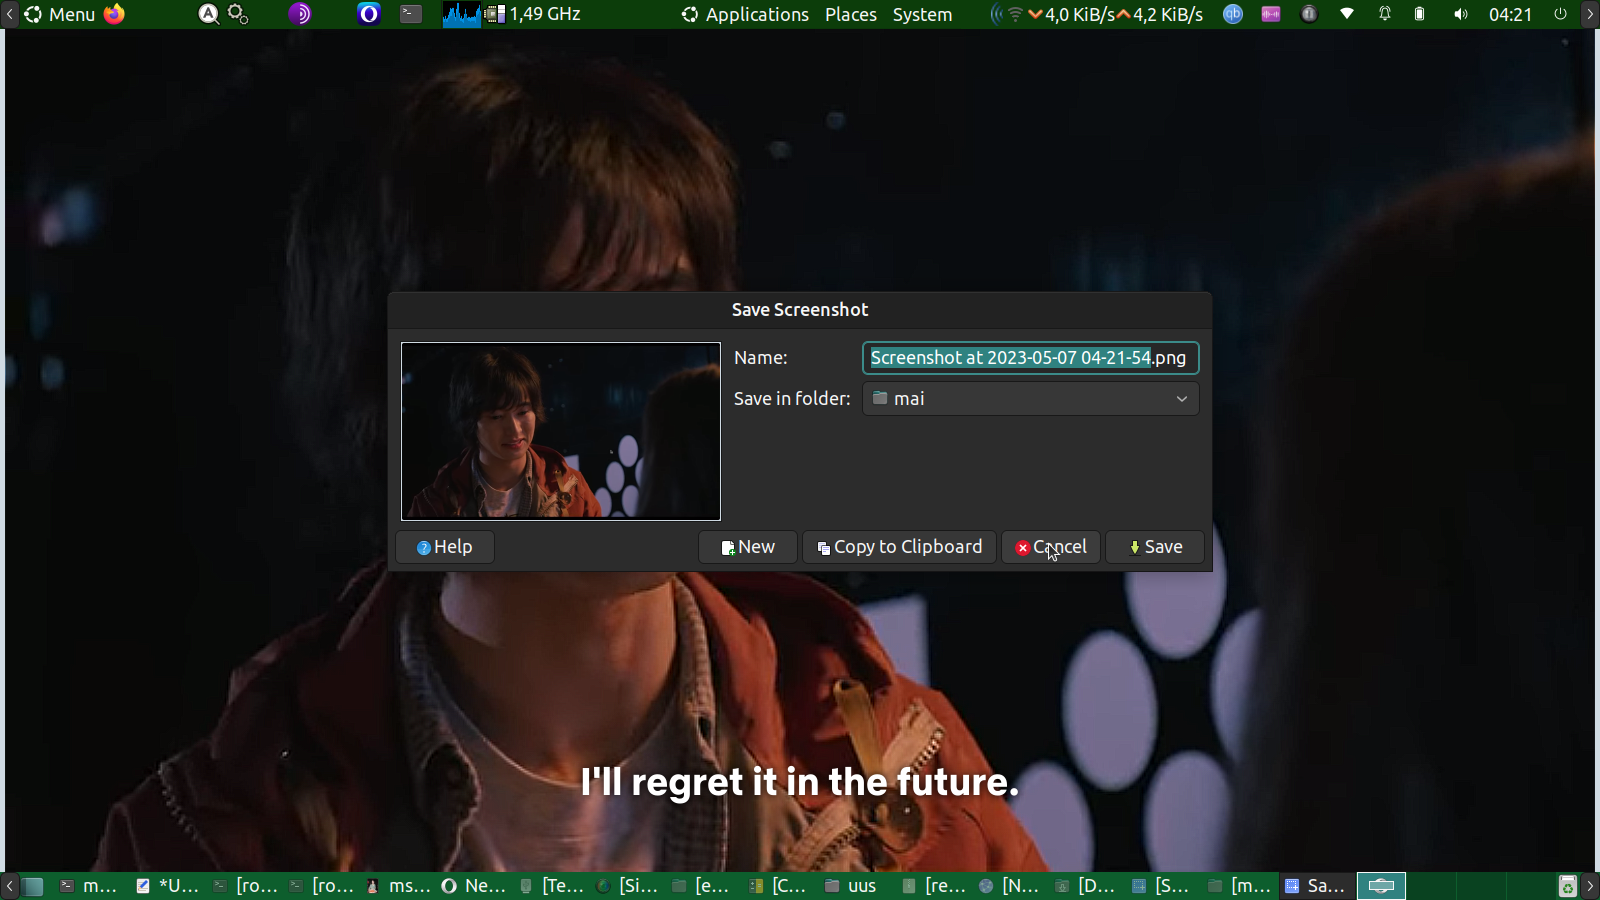
Task: Open the magnifier search tool with letter A
Action: tap(208, 14)
